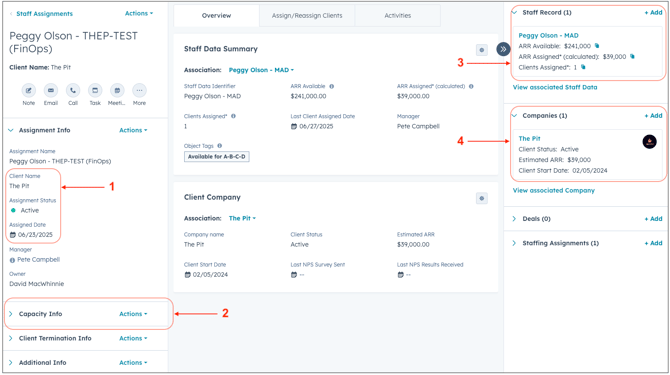Add a Staff Record association
Viewport: 670px width, 375px height.
click(653, 12)
